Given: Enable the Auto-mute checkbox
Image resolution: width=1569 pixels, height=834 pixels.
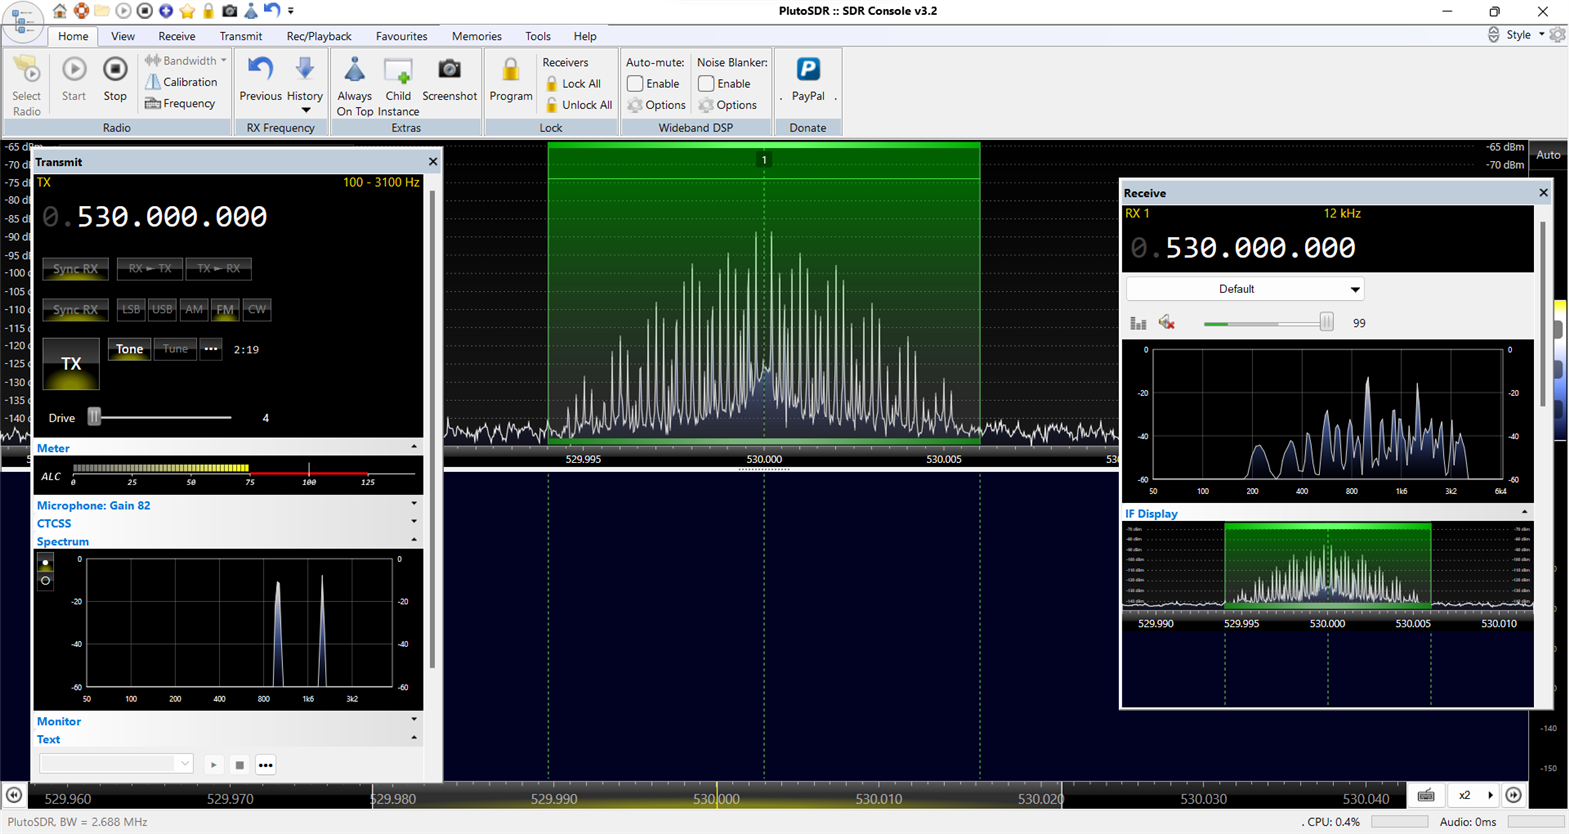Looking at the screenshot, I should coord(635,84).
